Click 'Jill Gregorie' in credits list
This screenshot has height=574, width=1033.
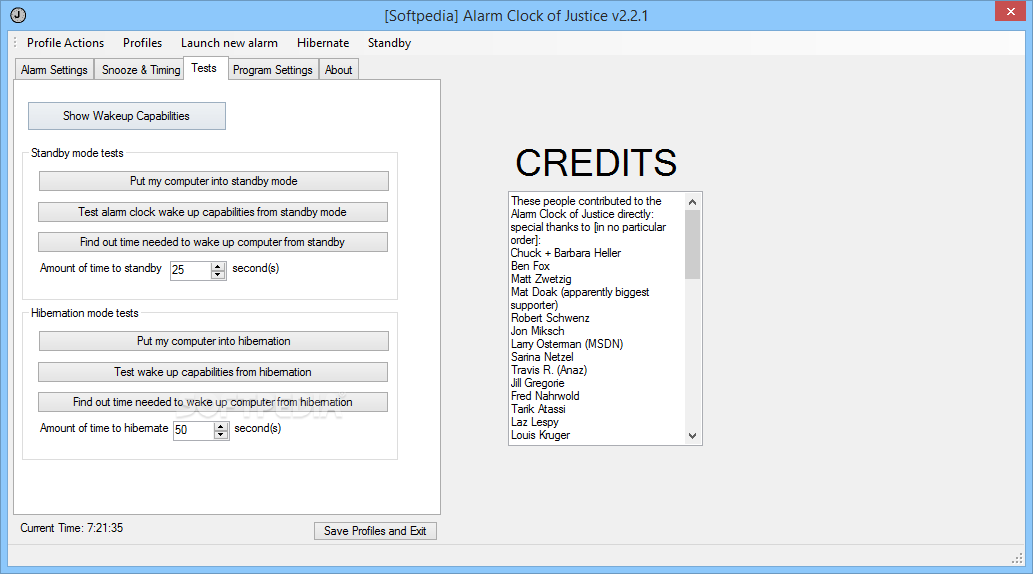(538, 383)
